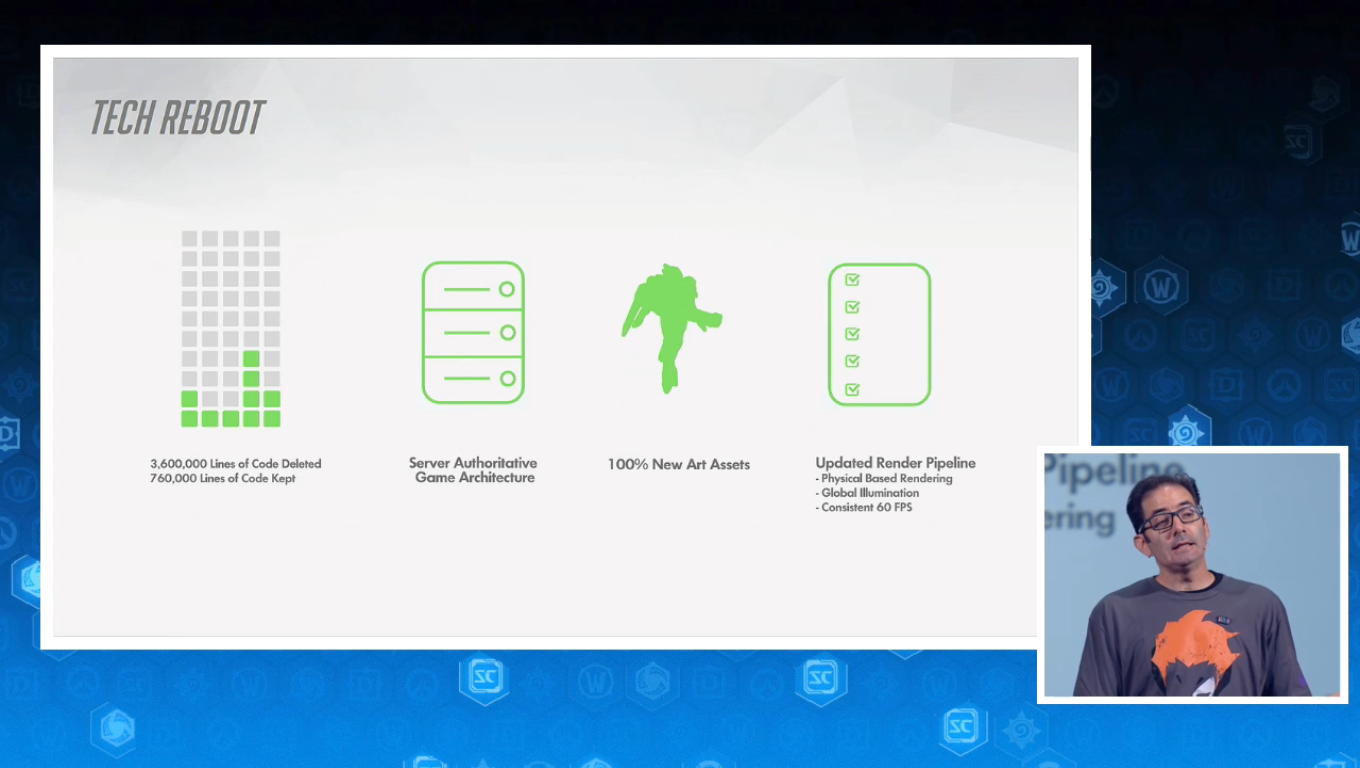Toggle the last checkbox in the checklist icon
This screenshot has width=1360, height=768.
852,389
